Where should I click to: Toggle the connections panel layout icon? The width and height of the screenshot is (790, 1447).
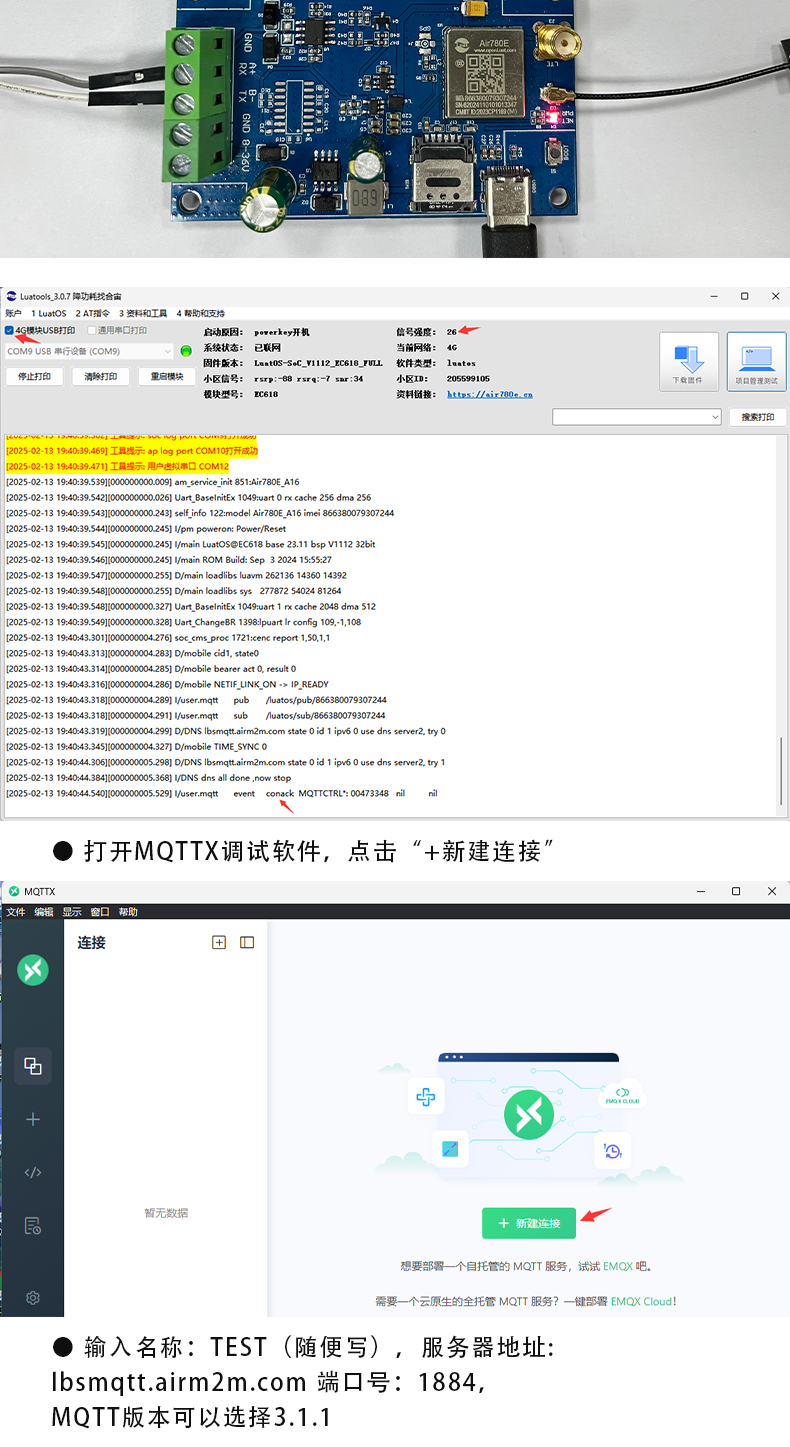[247, 942]
